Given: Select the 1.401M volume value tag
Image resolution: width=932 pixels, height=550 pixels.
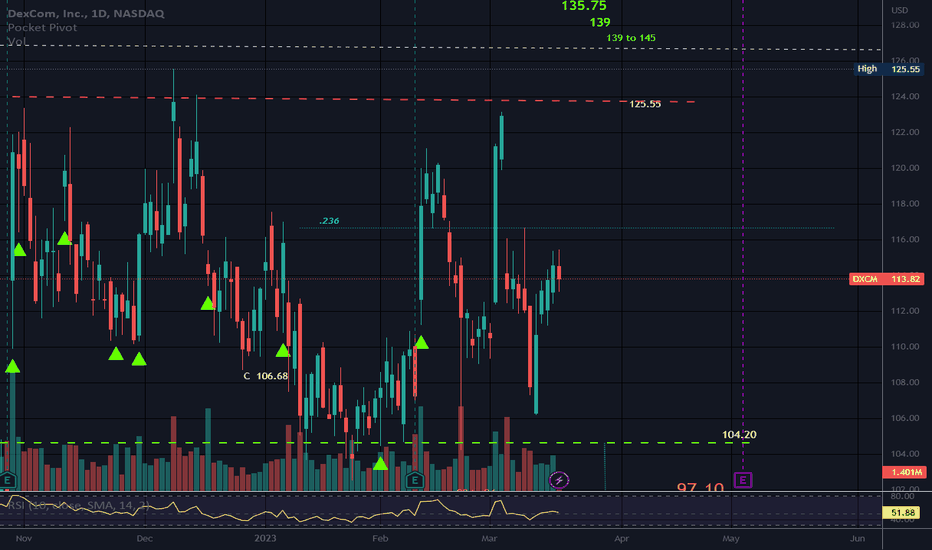Looking at the screenshot, I should click(903, 472).
